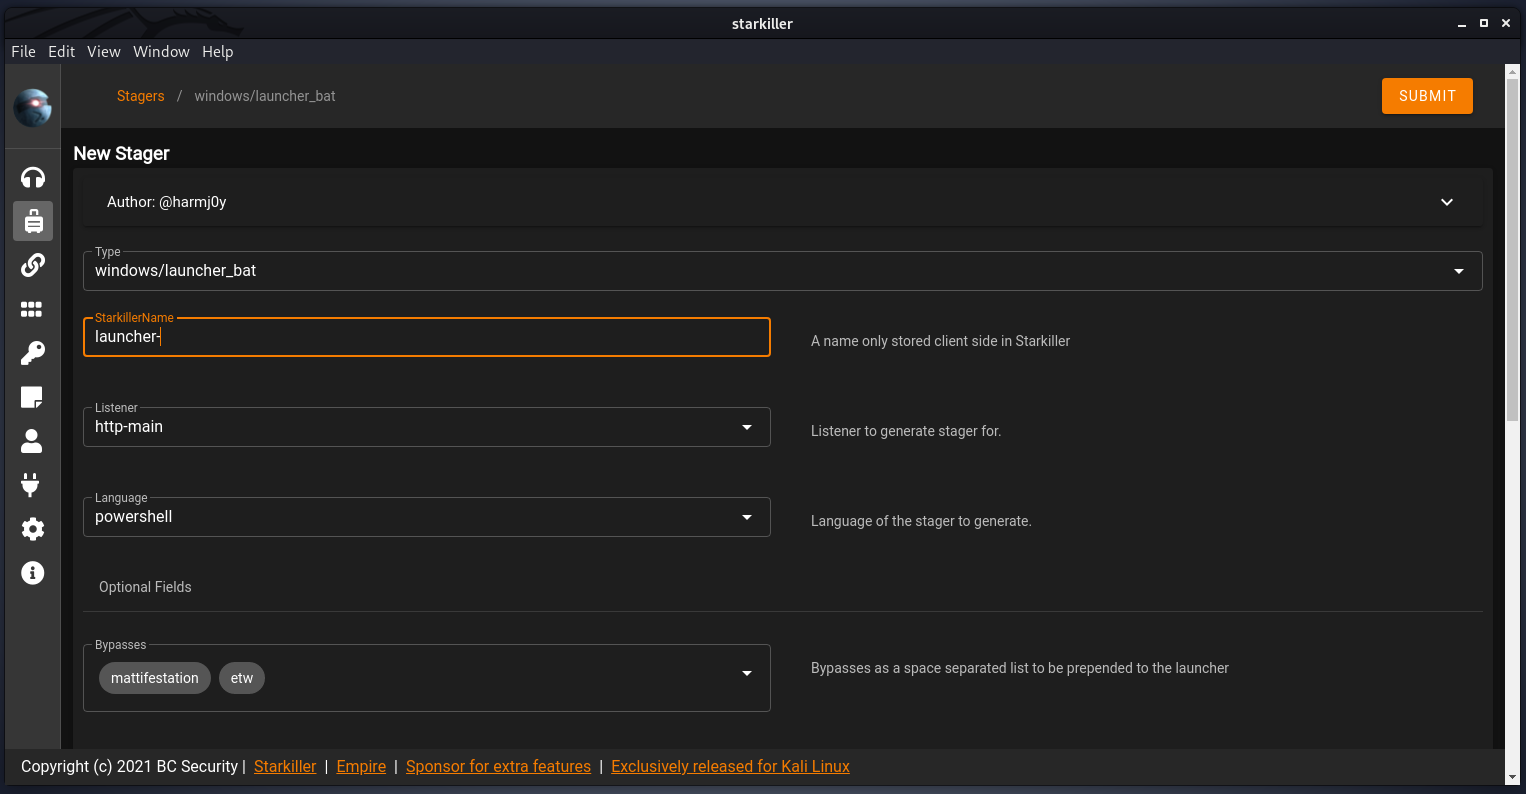Open the Reporting note sidebar icon
Image resolution: width=1526 pixels, height=794 pixels.
point(33,397)
